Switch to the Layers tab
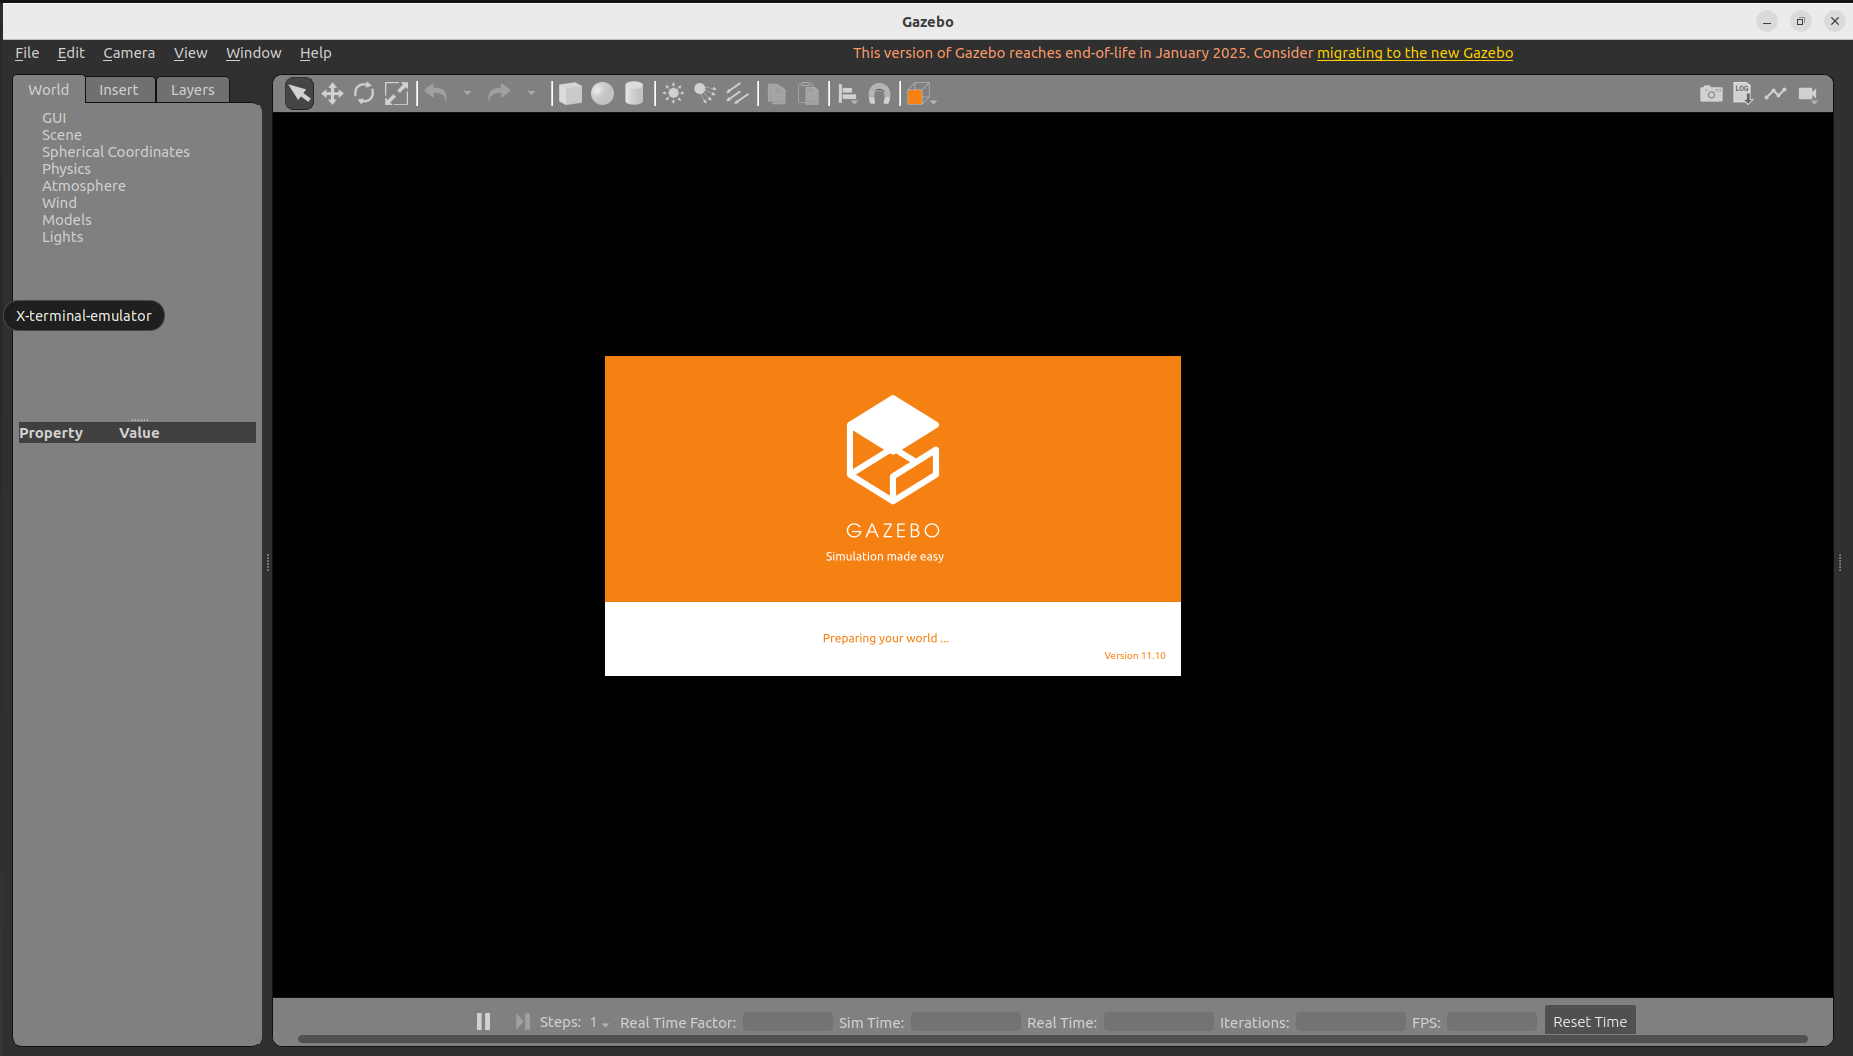The image size is (1853, 1056). pos(193,90)
